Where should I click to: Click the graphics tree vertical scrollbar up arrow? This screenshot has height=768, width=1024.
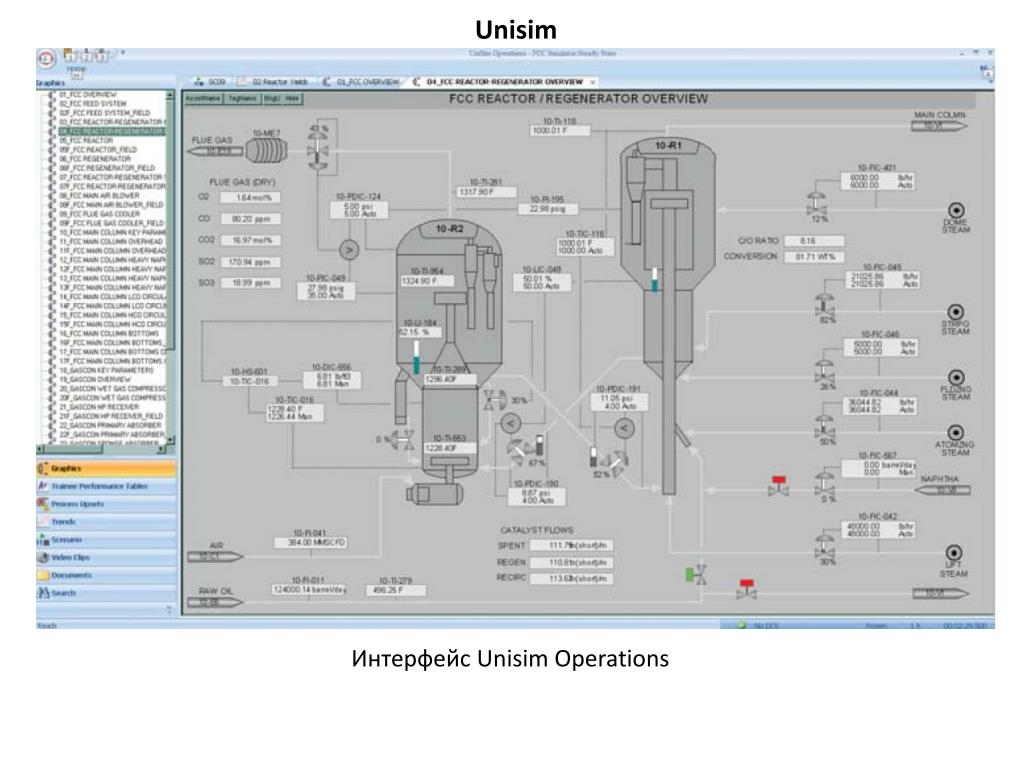[x=170, y=95]
